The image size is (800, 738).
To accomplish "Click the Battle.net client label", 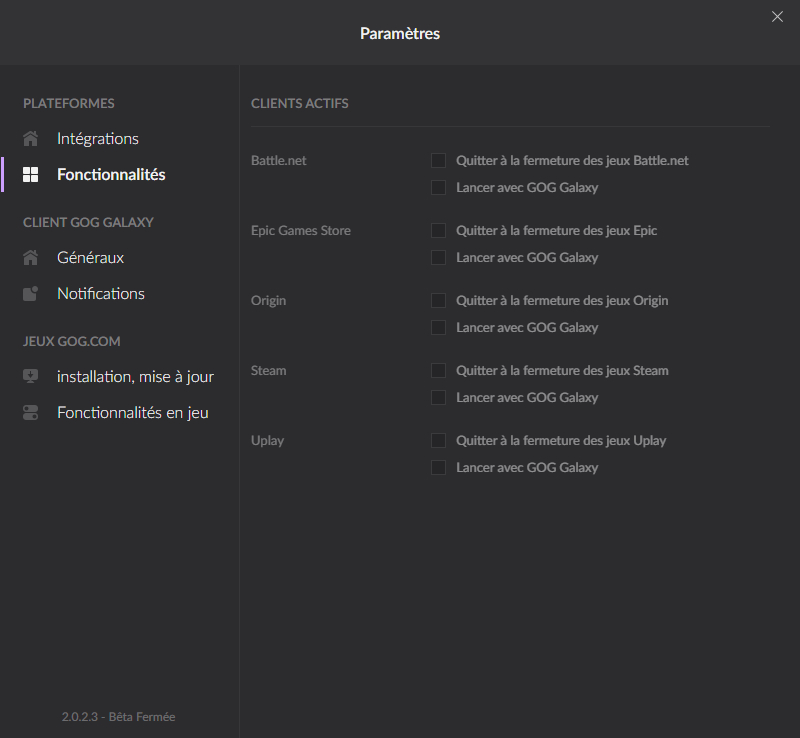I will [x=279, y=160].
